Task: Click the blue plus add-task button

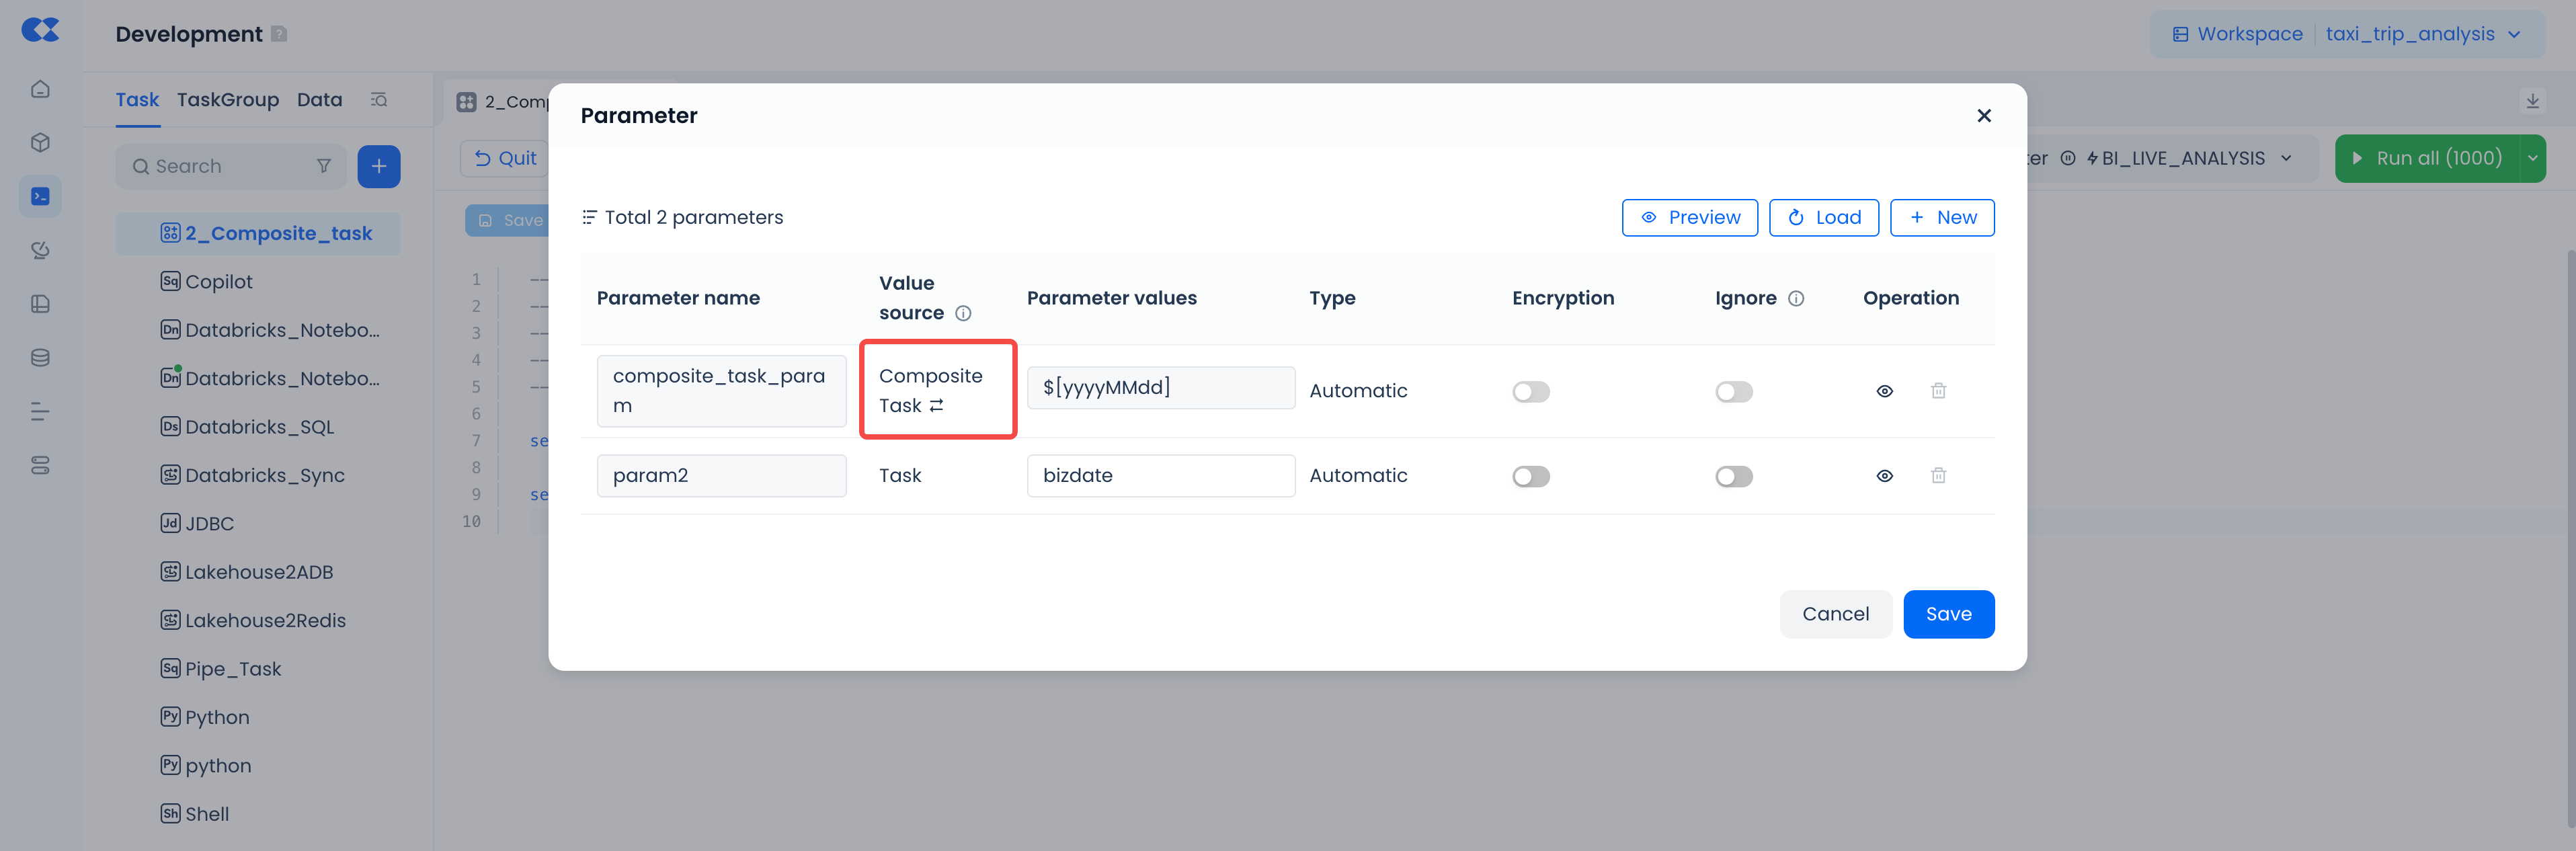Action: pyautogui.click(x=379, y=167)
